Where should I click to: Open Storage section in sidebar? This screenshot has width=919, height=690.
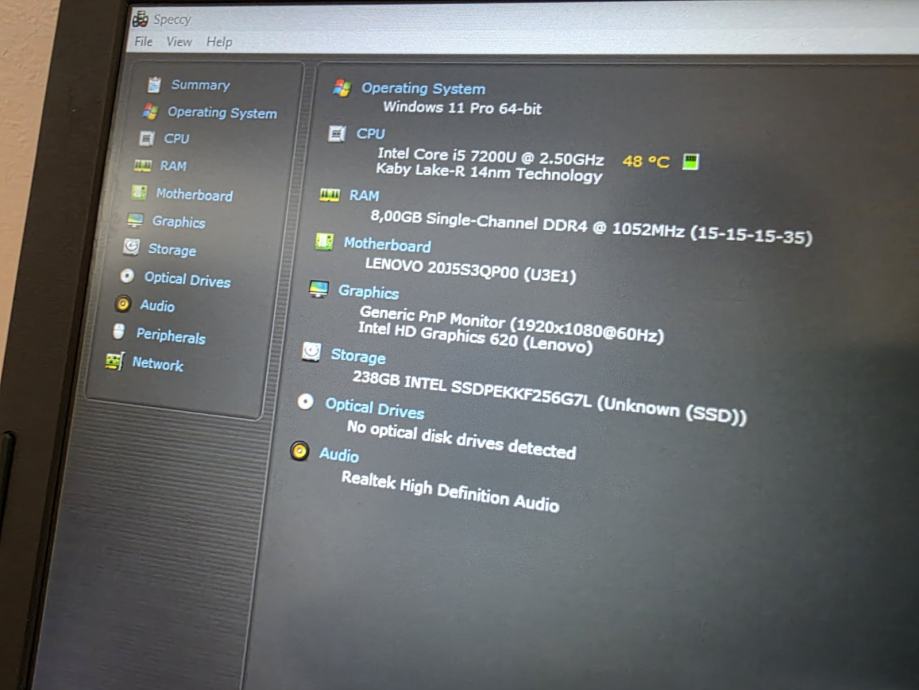172,250
